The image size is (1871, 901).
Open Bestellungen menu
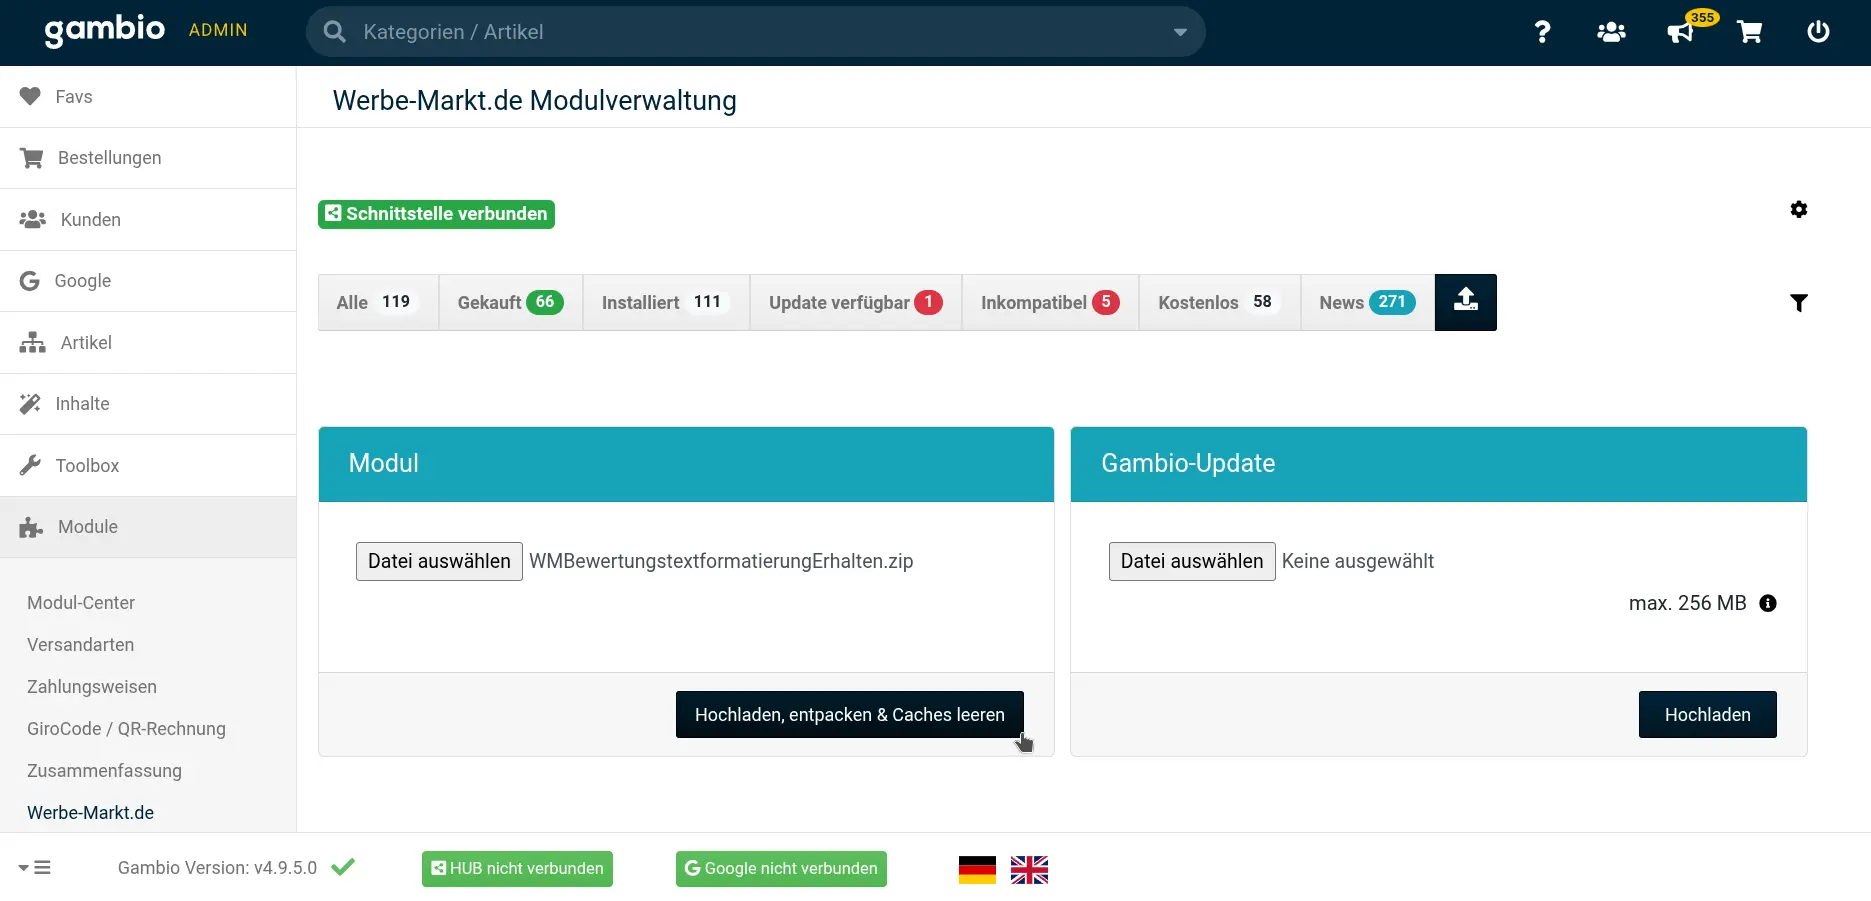[148, 158]
